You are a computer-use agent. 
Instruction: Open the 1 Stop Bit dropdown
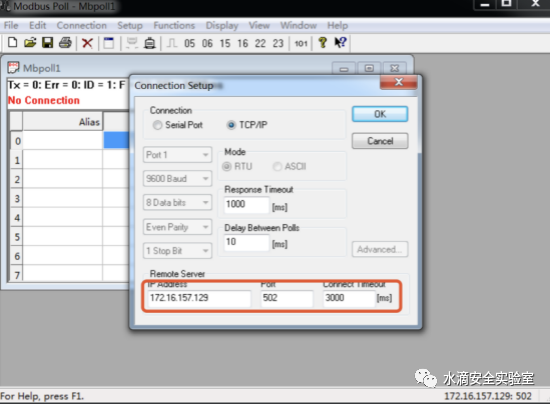pyautogui.click(x=177, y=251)
